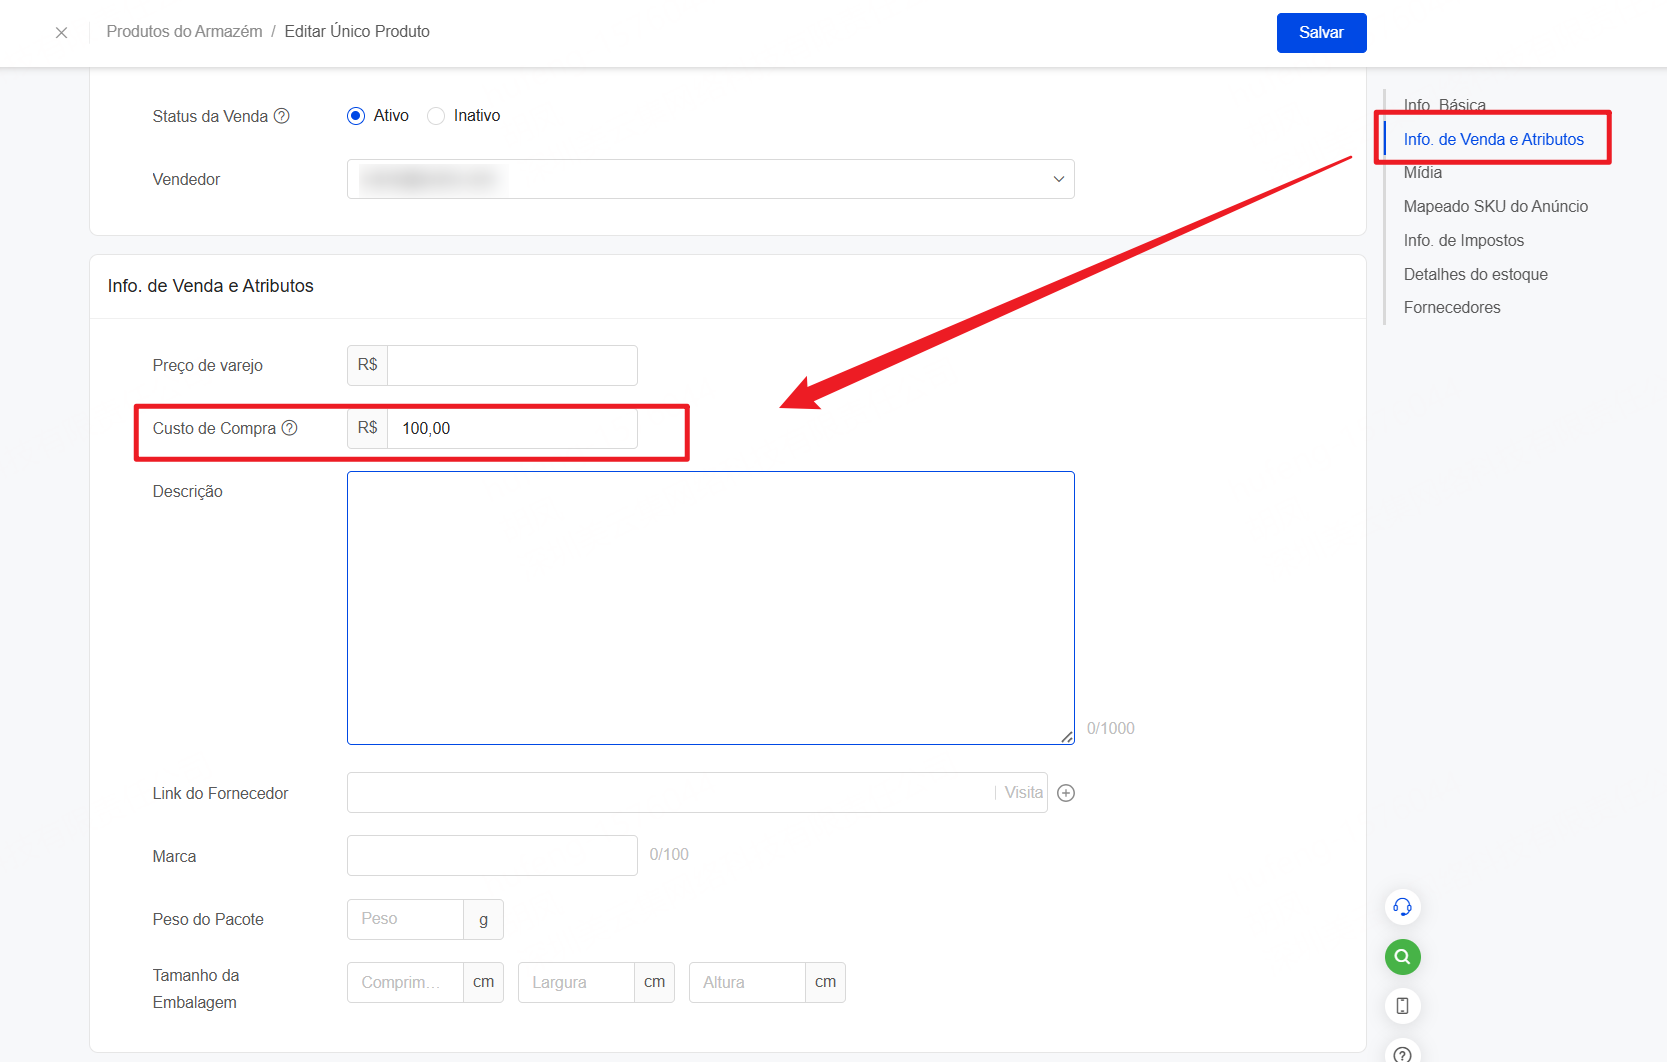Screen dimensions: 1667x1062
Task: Jump to Detalhes do estoque section
Action: 1475,274
